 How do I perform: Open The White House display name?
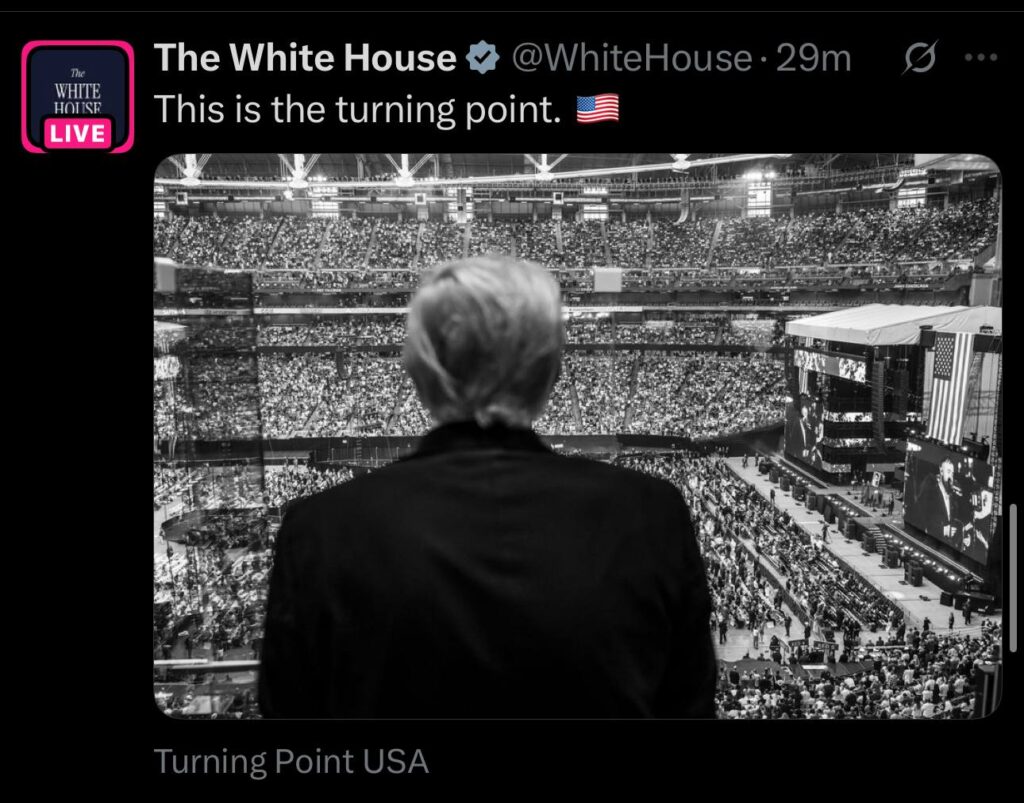[x=305, y=59]
